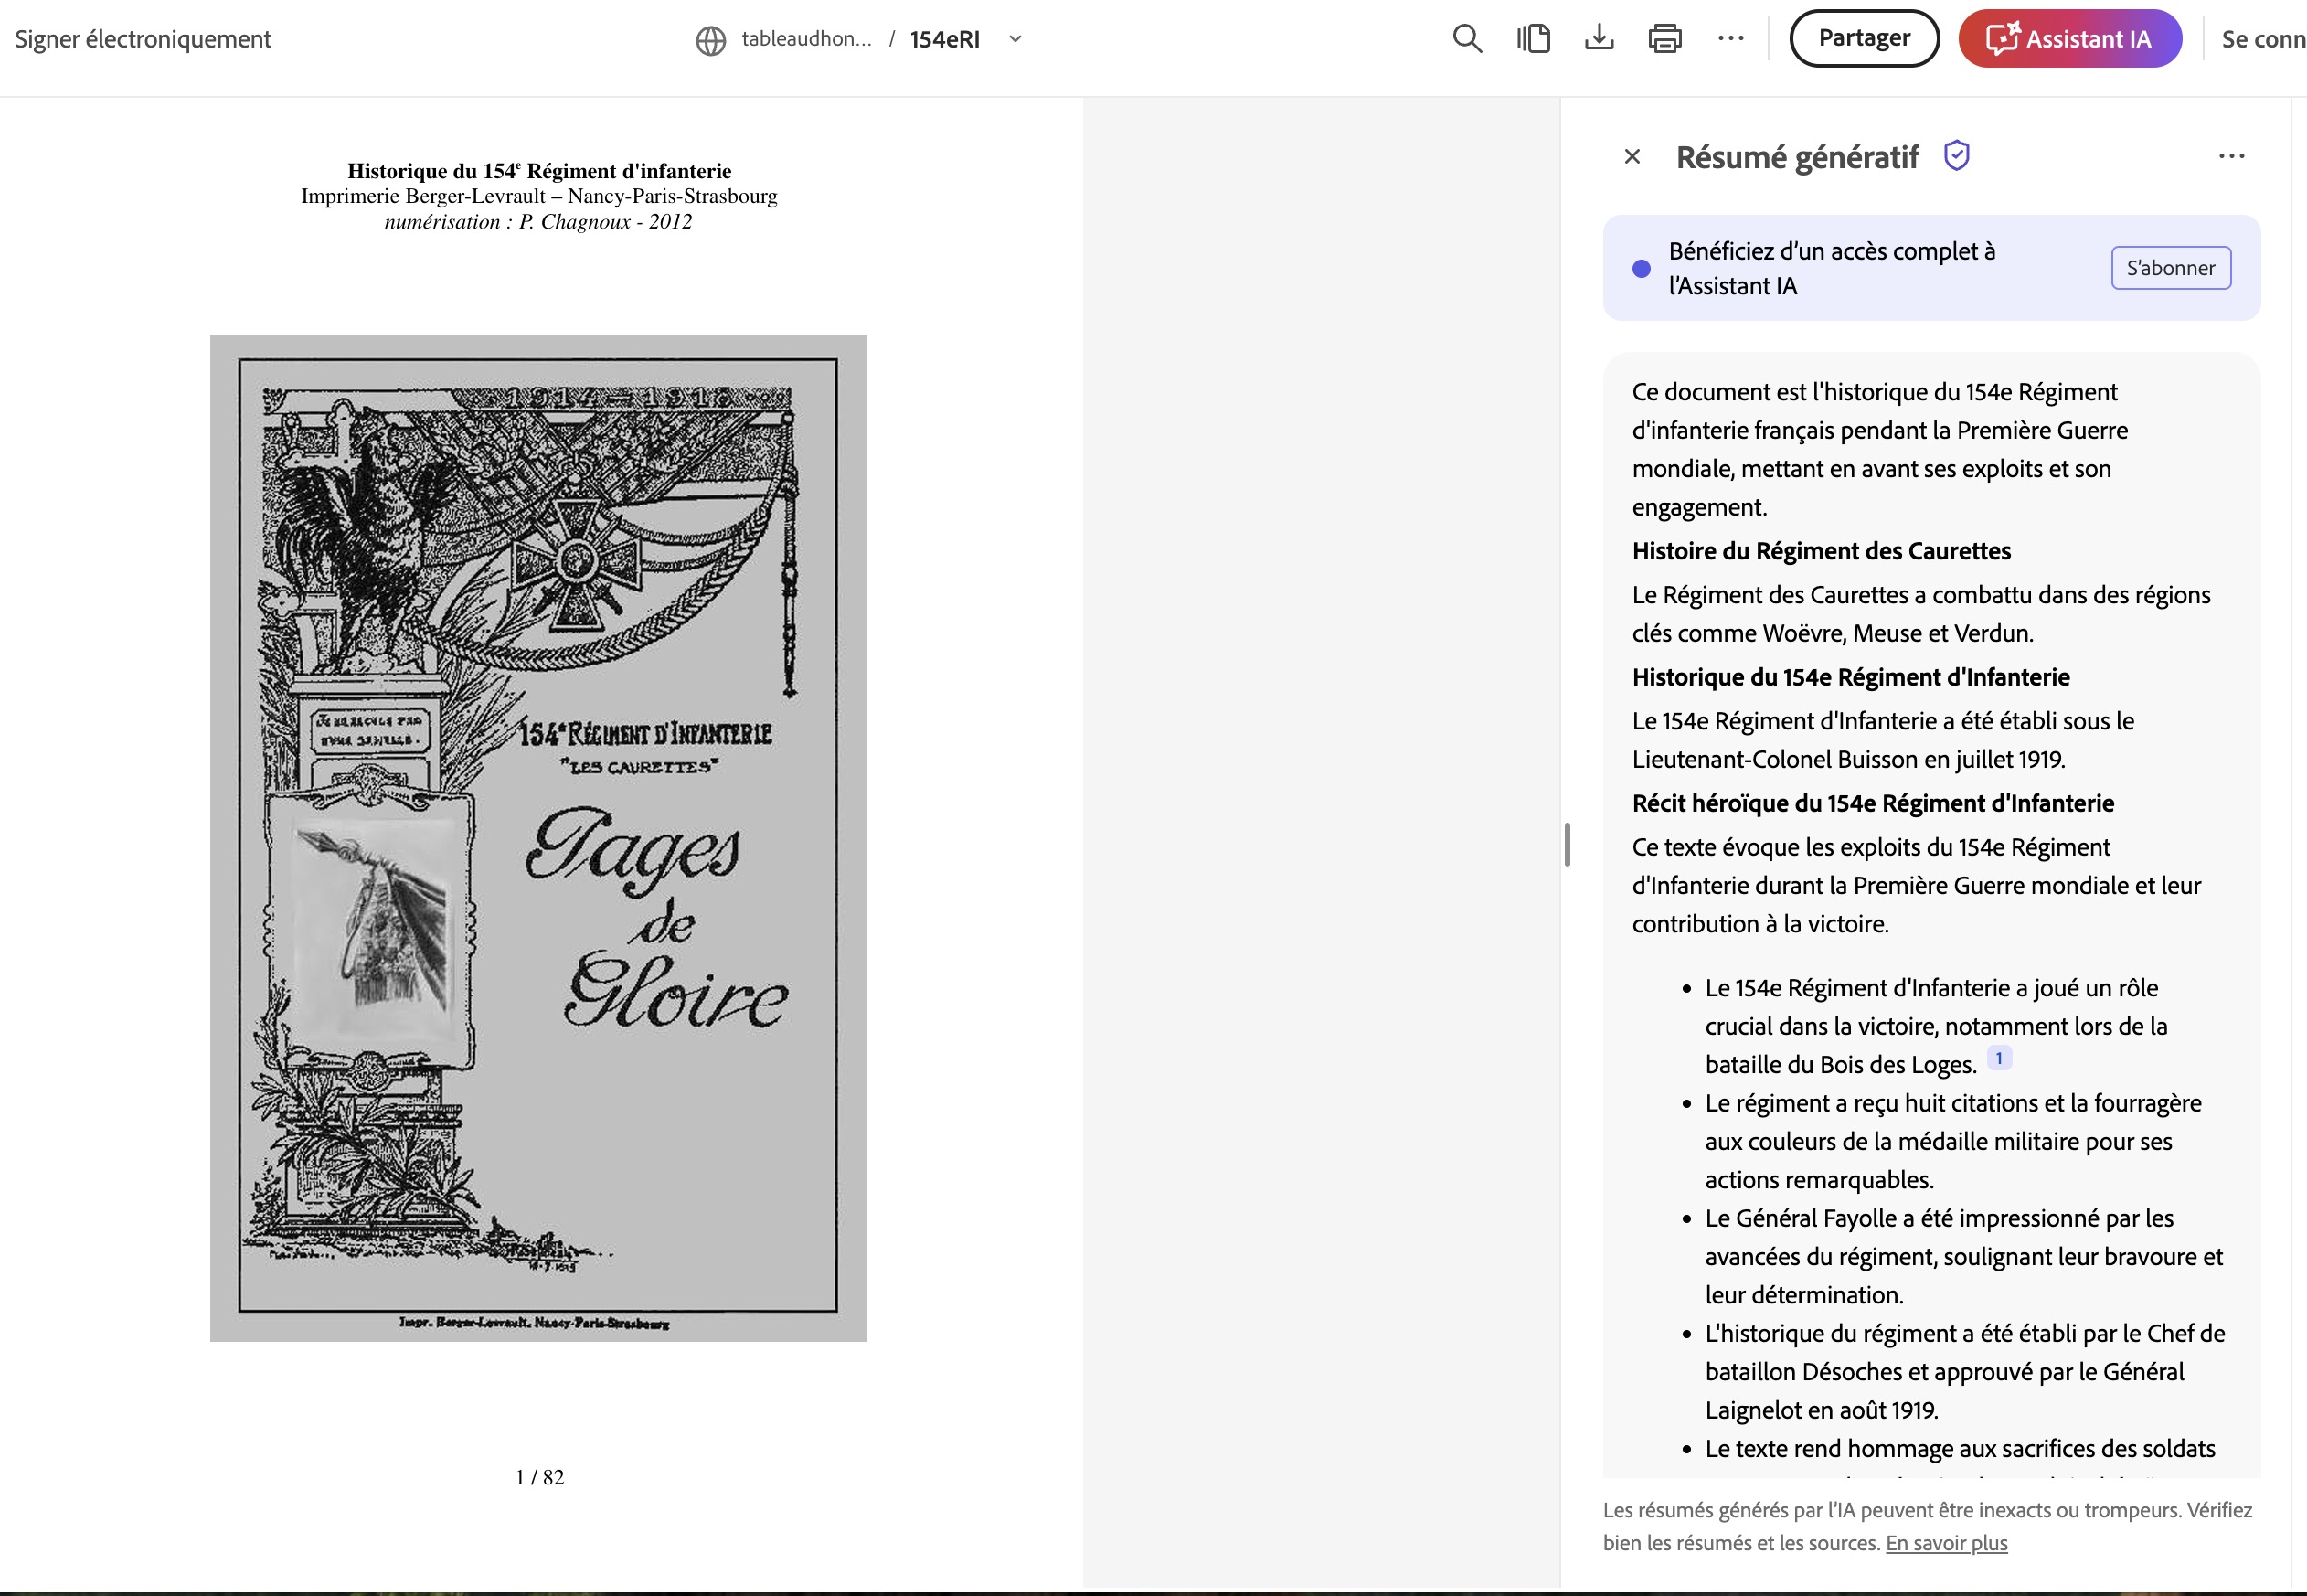Click the Pages de Gloire cover image

(x=538, y=837)
